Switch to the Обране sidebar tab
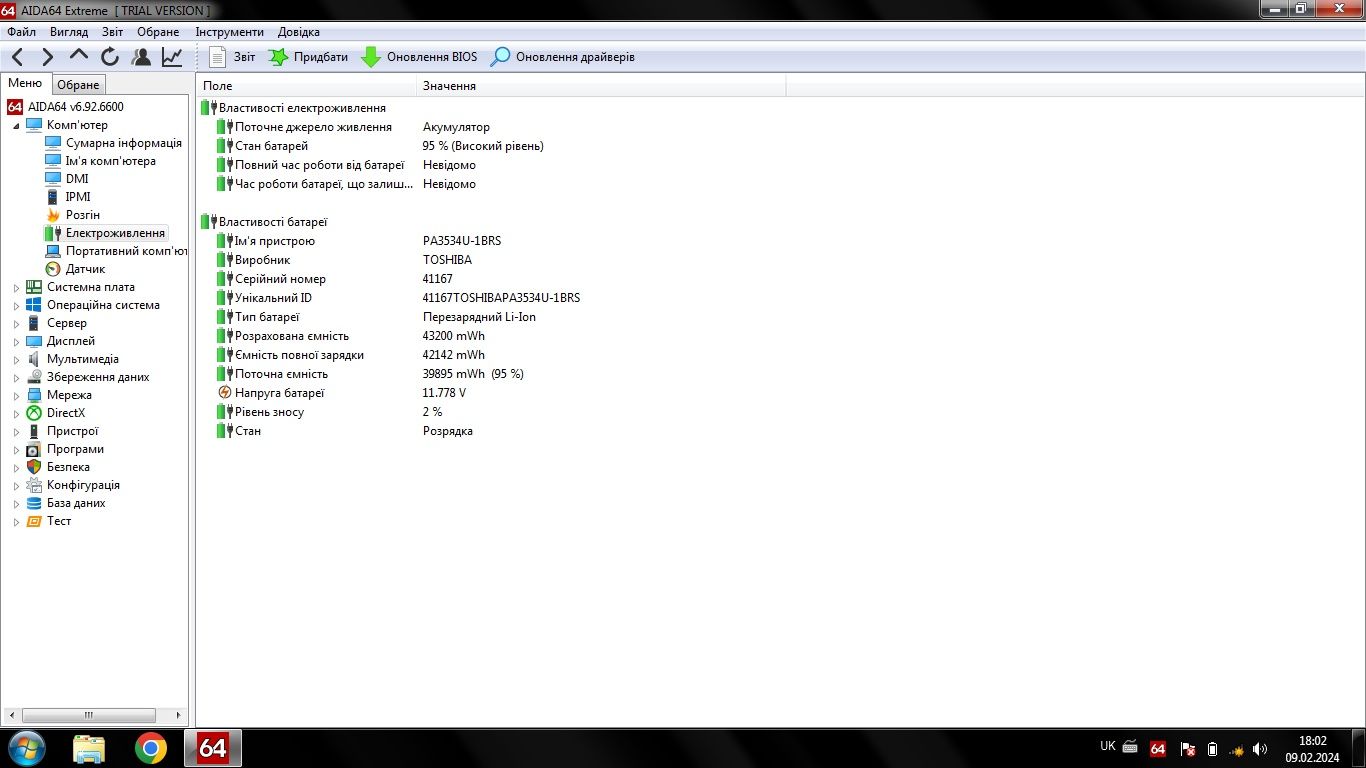This screenshot has height=768, width=1366. [x=77, y=85]
